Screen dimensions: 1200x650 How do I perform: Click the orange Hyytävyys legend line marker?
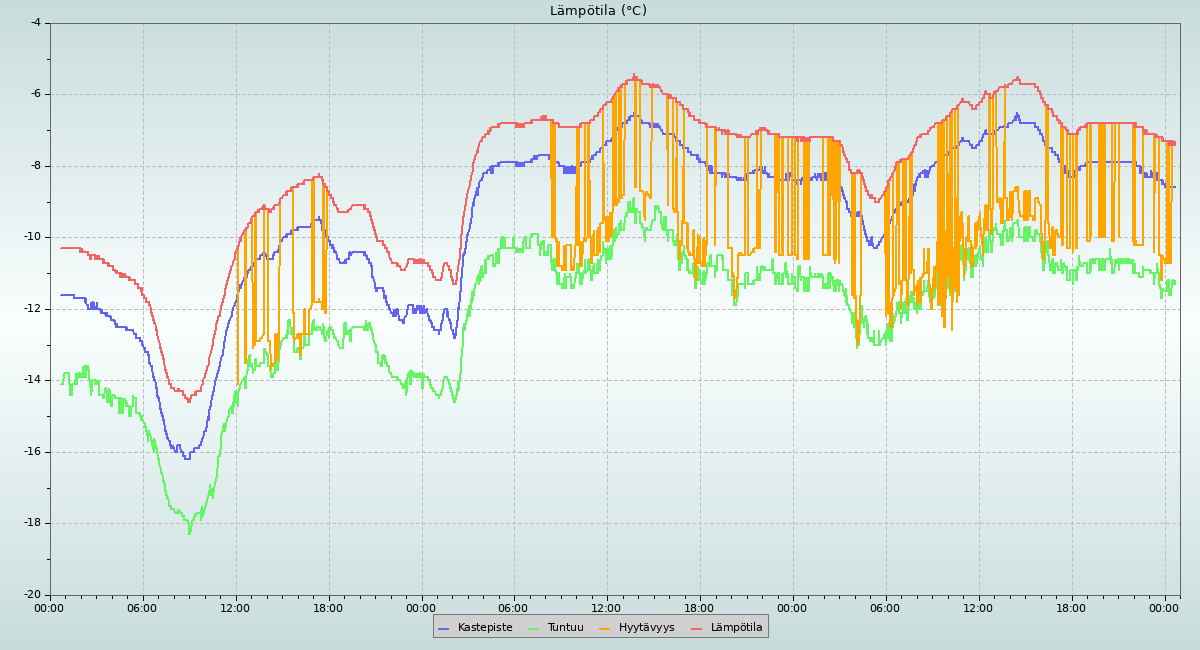coord(605,628)
